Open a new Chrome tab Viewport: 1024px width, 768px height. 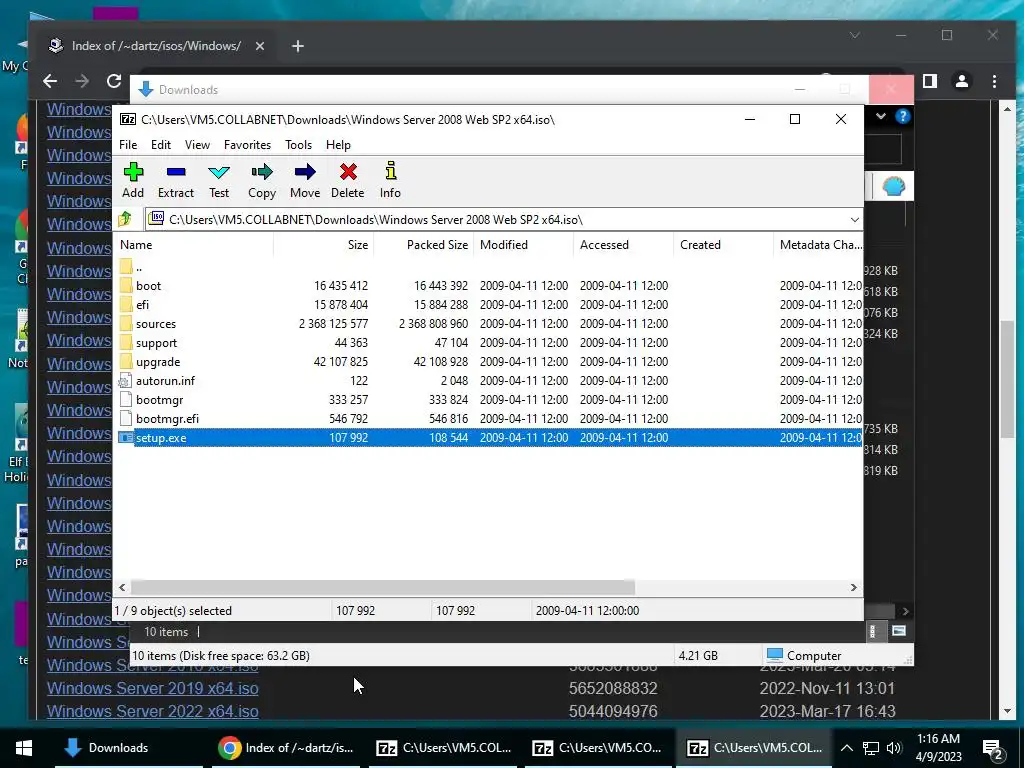point(298,46)
